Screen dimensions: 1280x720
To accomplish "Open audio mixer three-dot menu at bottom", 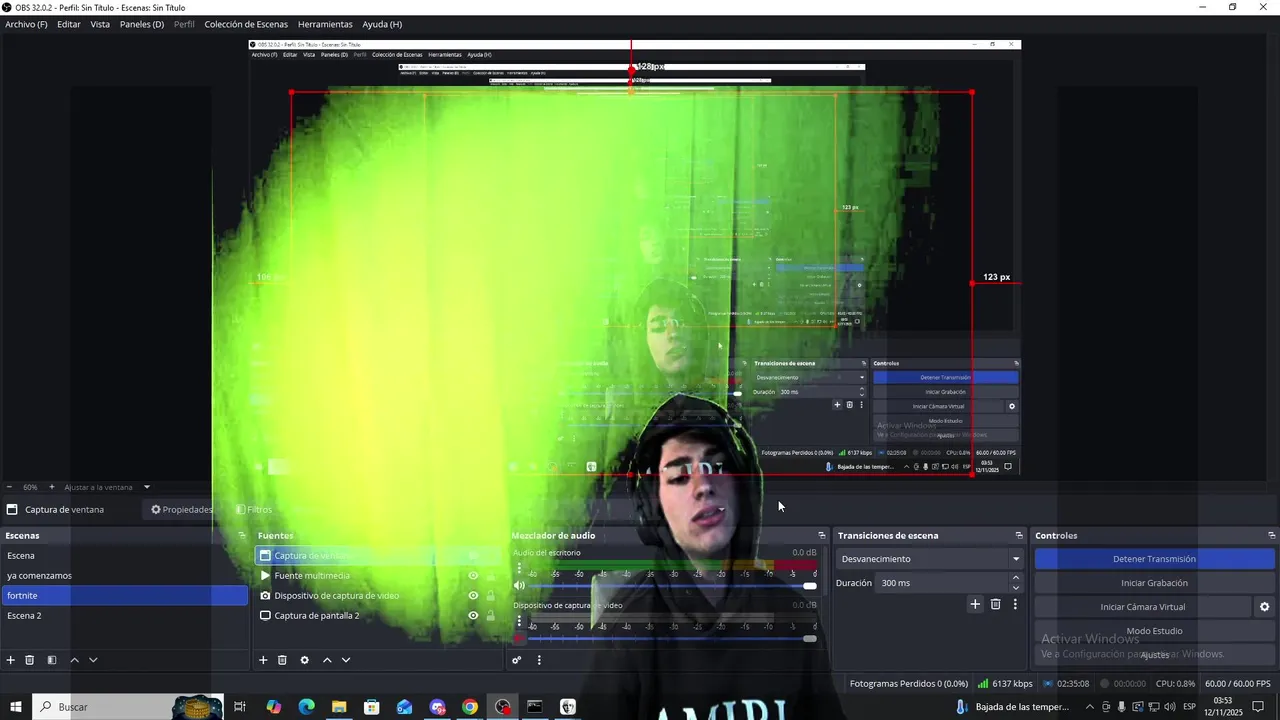I will click(539, 660).
